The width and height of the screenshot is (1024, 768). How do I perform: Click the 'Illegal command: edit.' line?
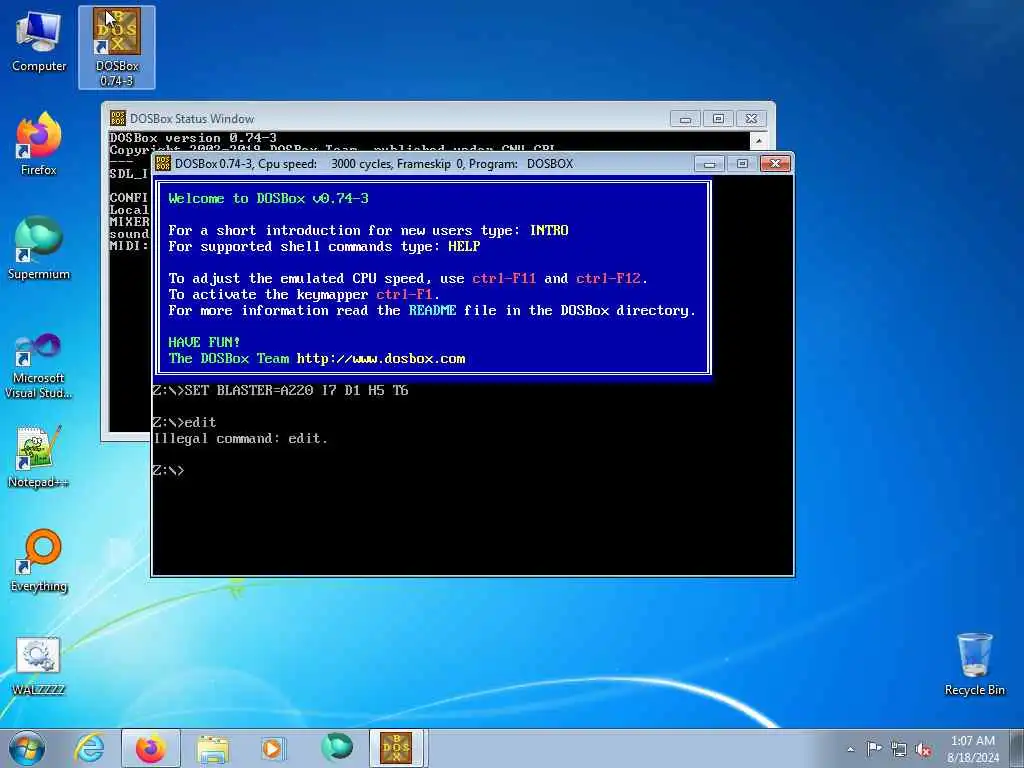click(x=240, y=438)
